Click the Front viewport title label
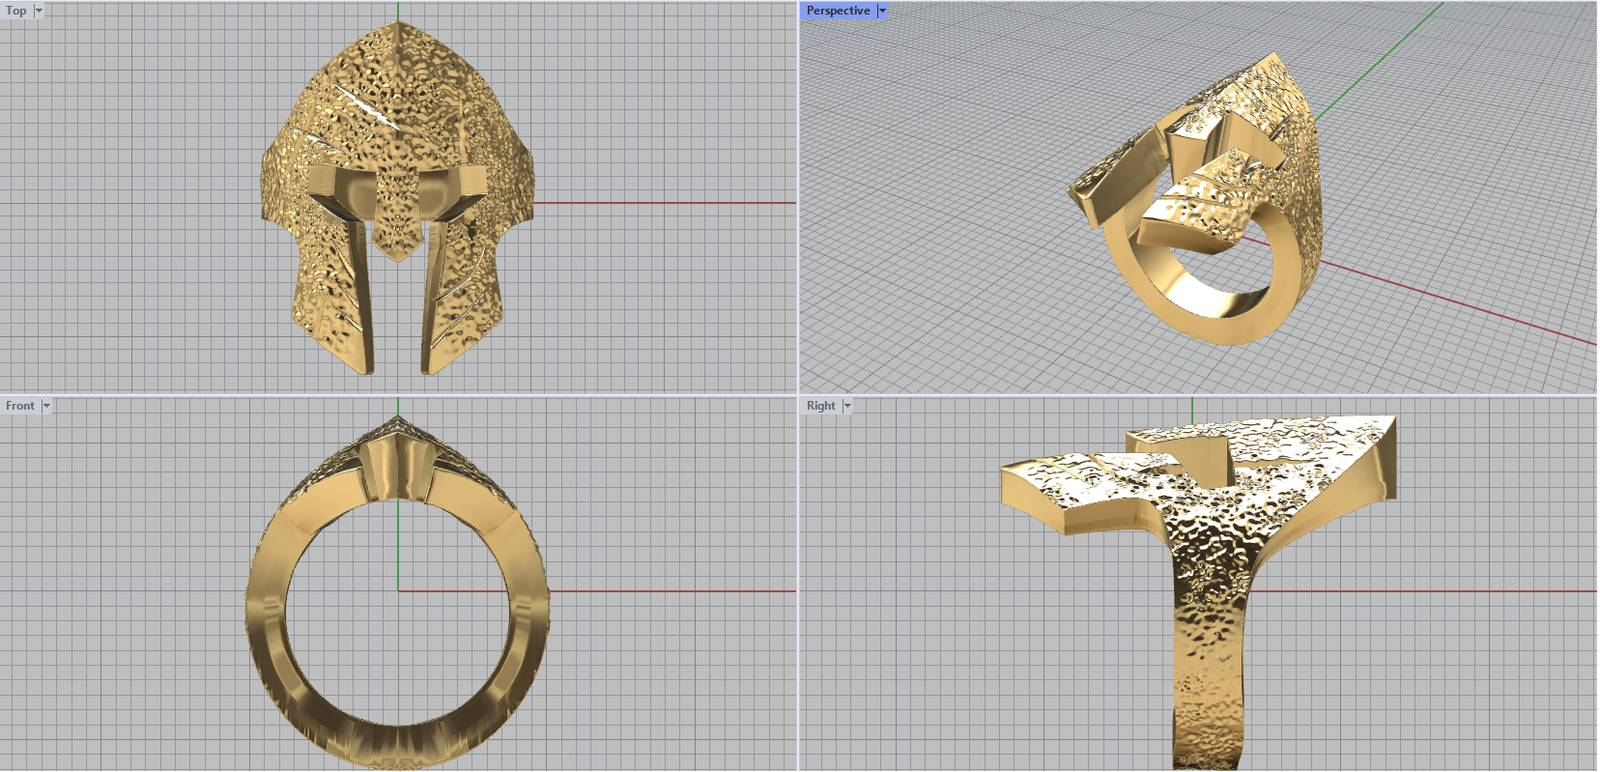 (20, 406)
